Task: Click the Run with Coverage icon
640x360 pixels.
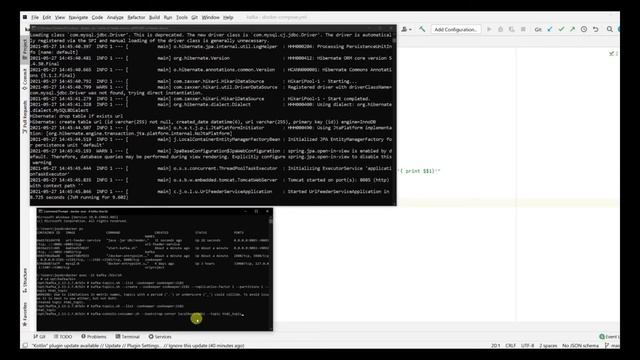Action: [x=512, y=29]
